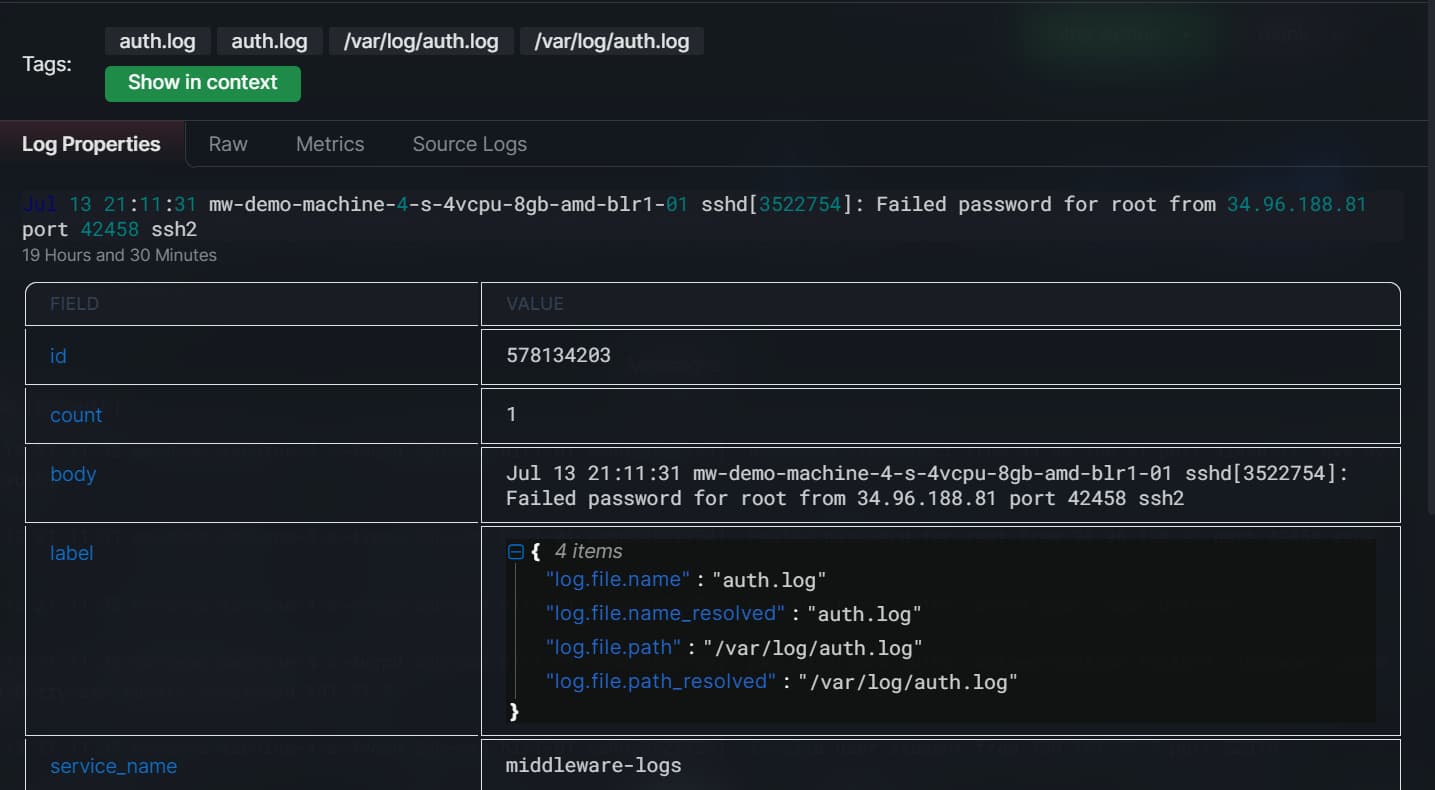
Task: Click the /var/log/auth.log tag chip
Action: (x=421, y=41)
